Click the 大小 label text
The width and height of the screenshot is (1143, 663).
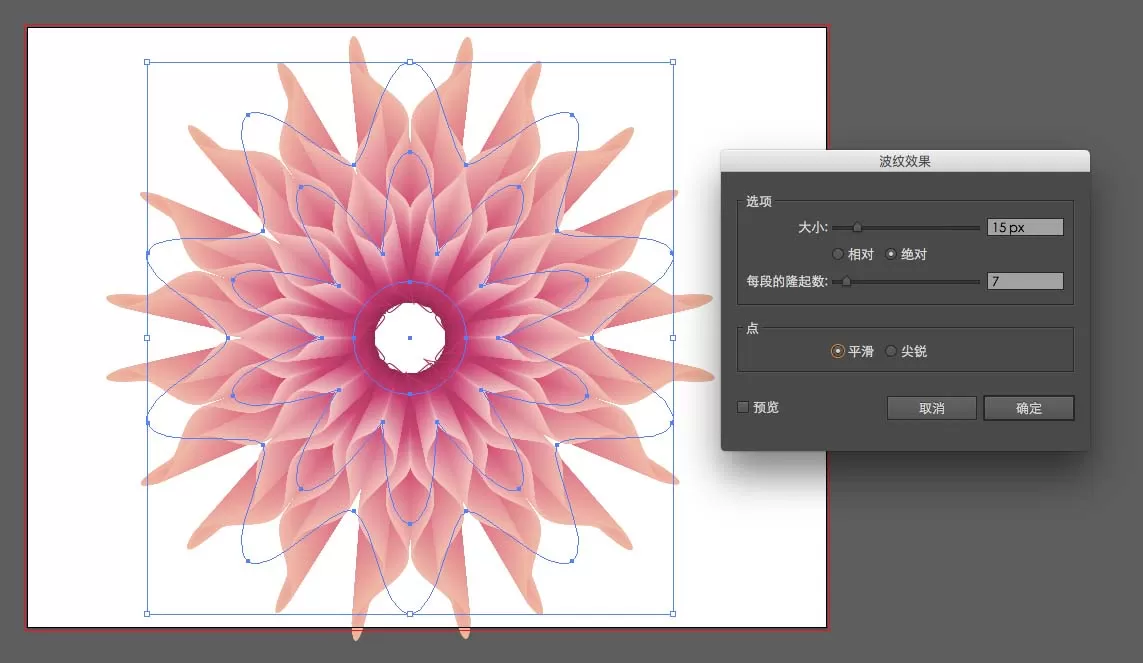813,227
